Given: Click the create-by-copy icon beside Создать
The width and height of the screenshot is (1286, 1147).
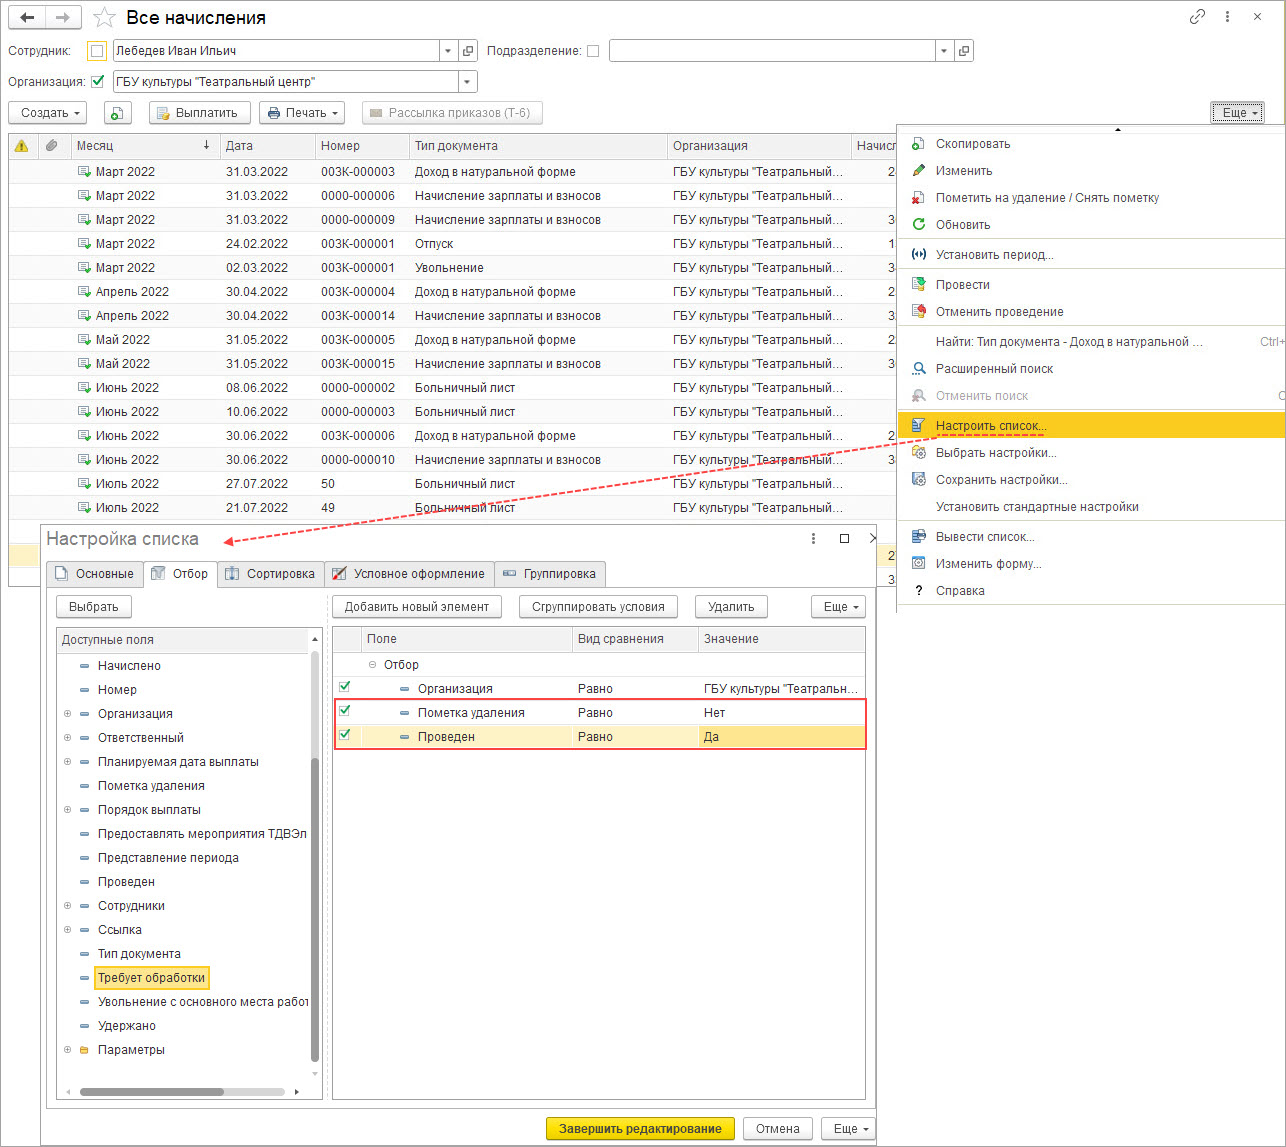Looking at the screenshot, I should point(118,113).
